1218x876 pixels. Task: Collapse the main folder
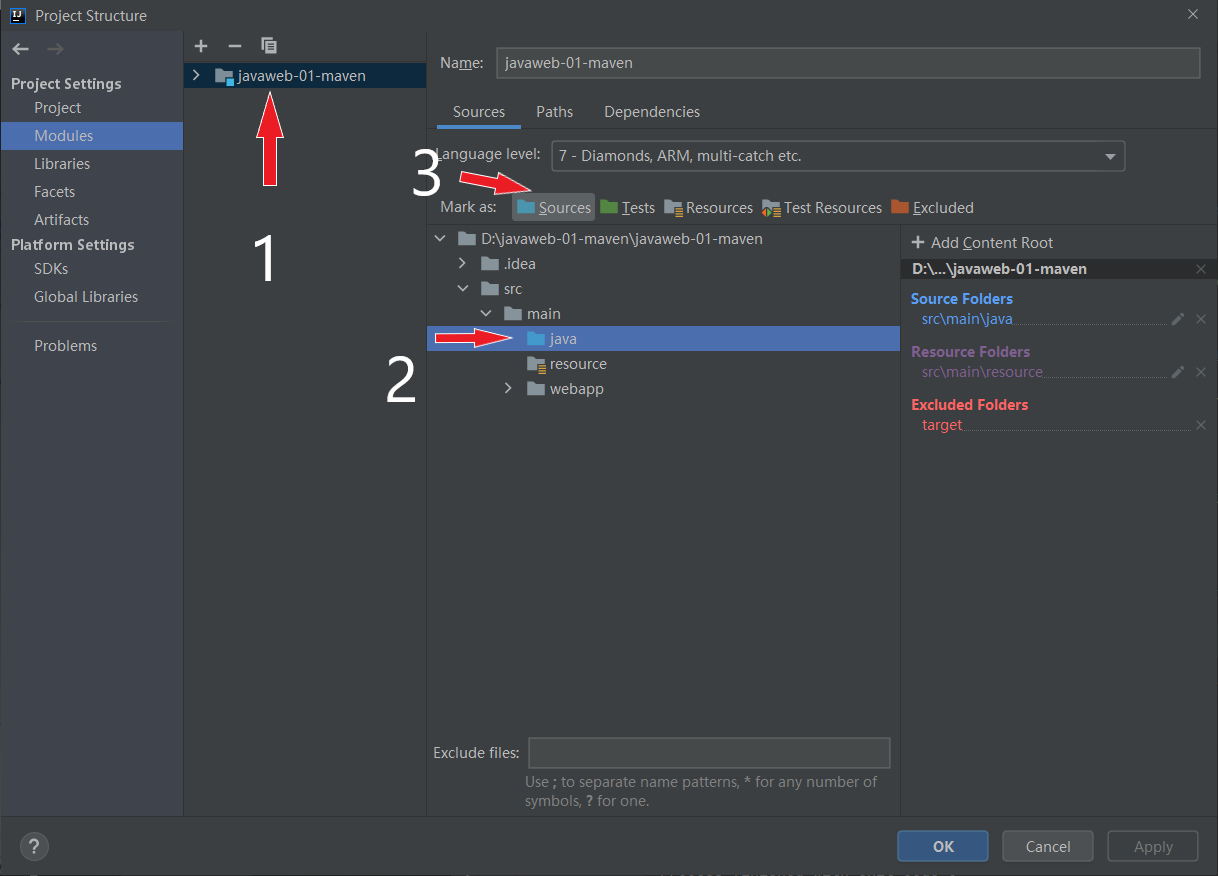tap(486, 314)
